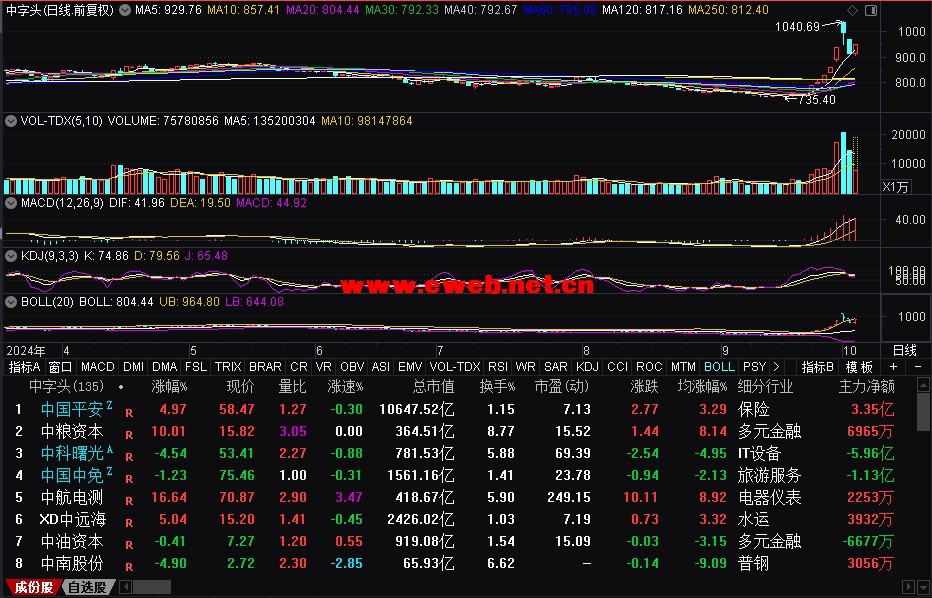Sort the list by 现价 column
Screen dimensions: 932x598
(x=240, y=387)
